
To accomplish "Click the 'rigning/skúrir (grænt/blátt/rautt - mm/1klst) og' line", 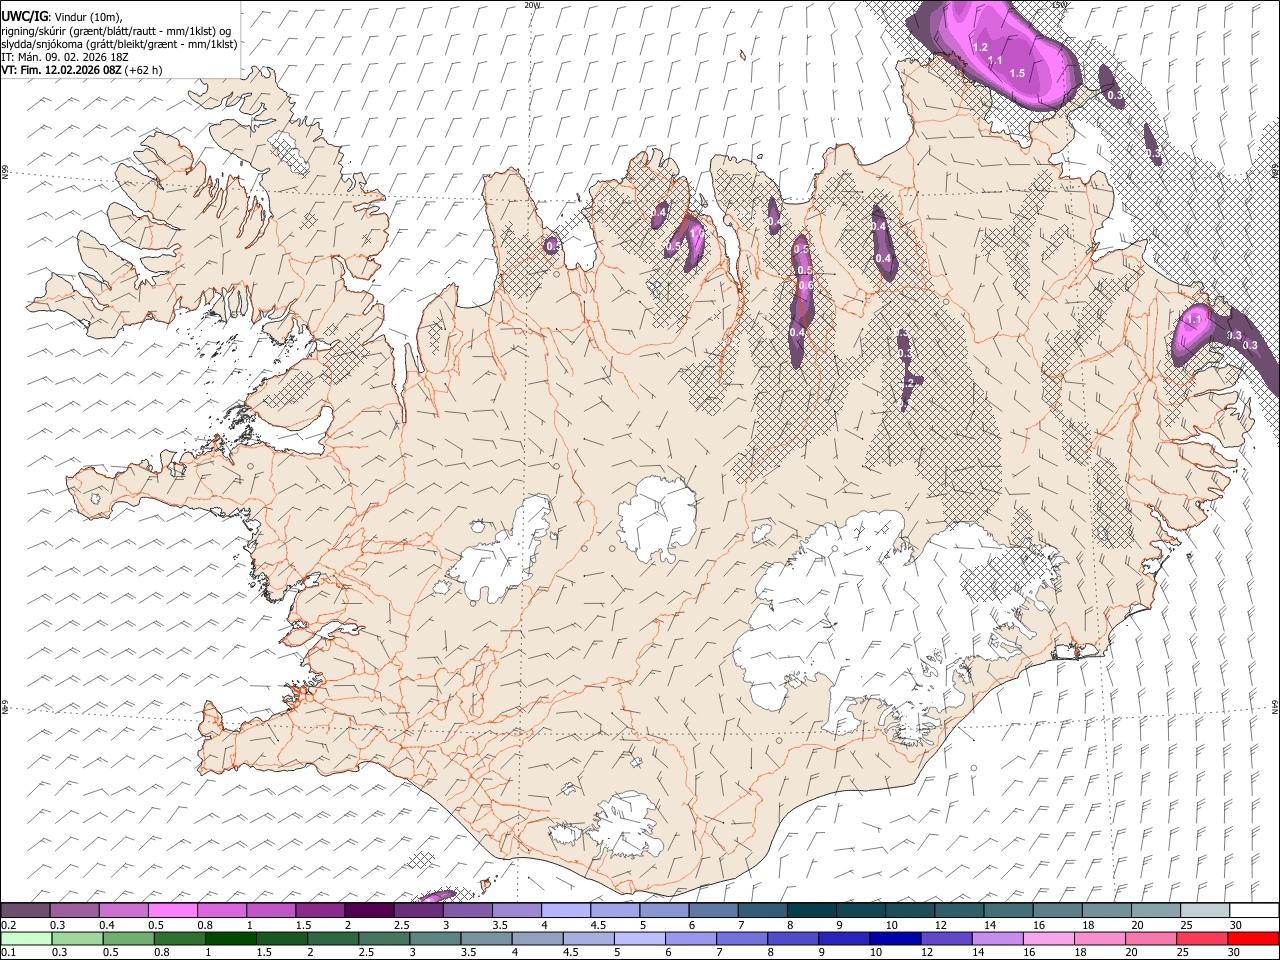I will coord(115,31).
